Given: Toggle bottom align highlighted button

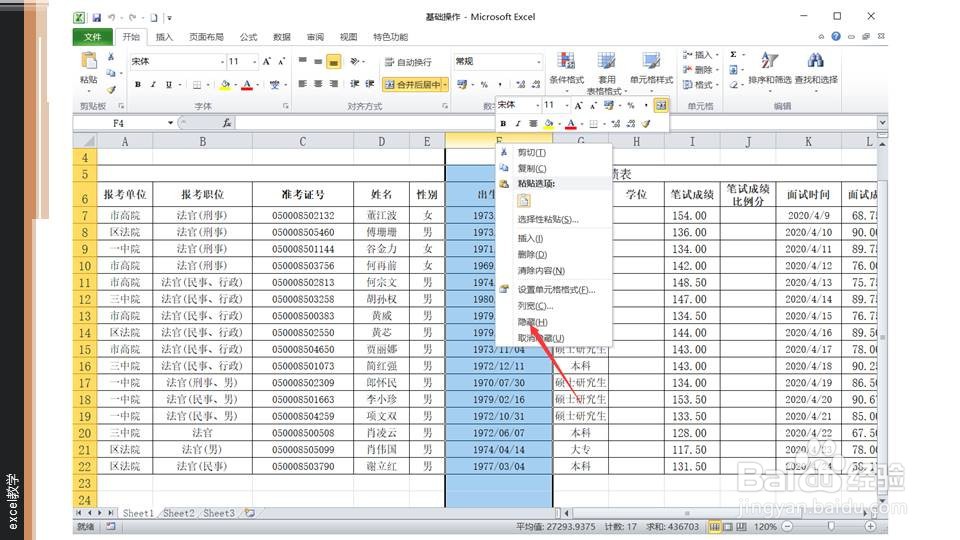Looking at the screenshot, I should [334, 61].
